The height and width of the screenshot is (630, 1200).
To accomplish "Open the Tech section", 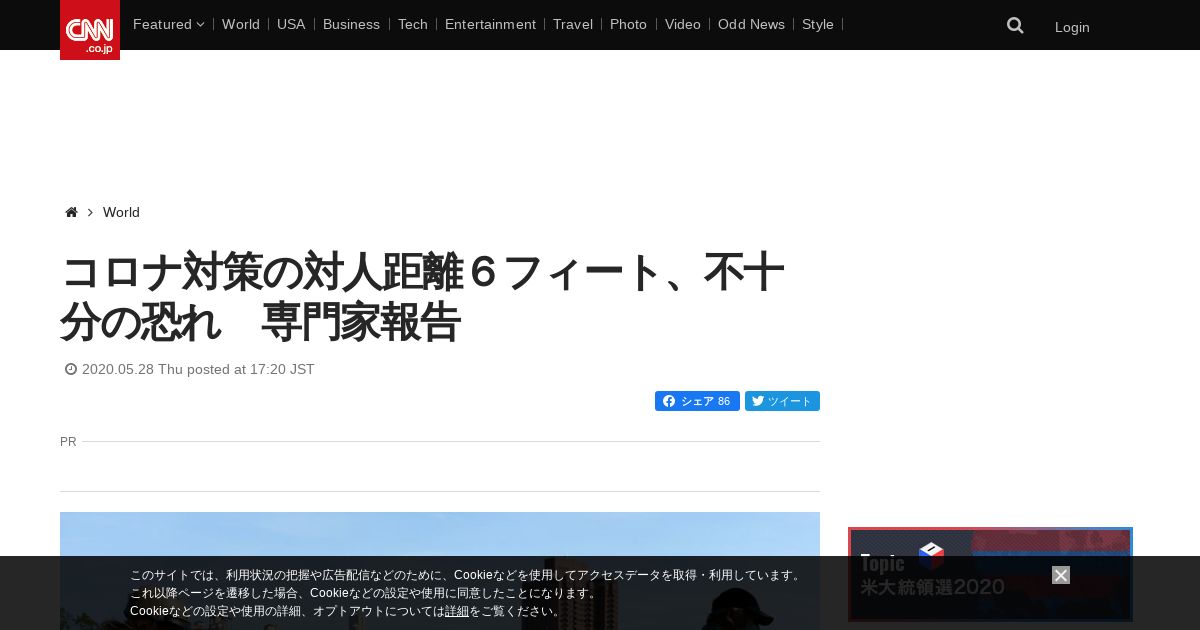I will click(412, 24).
